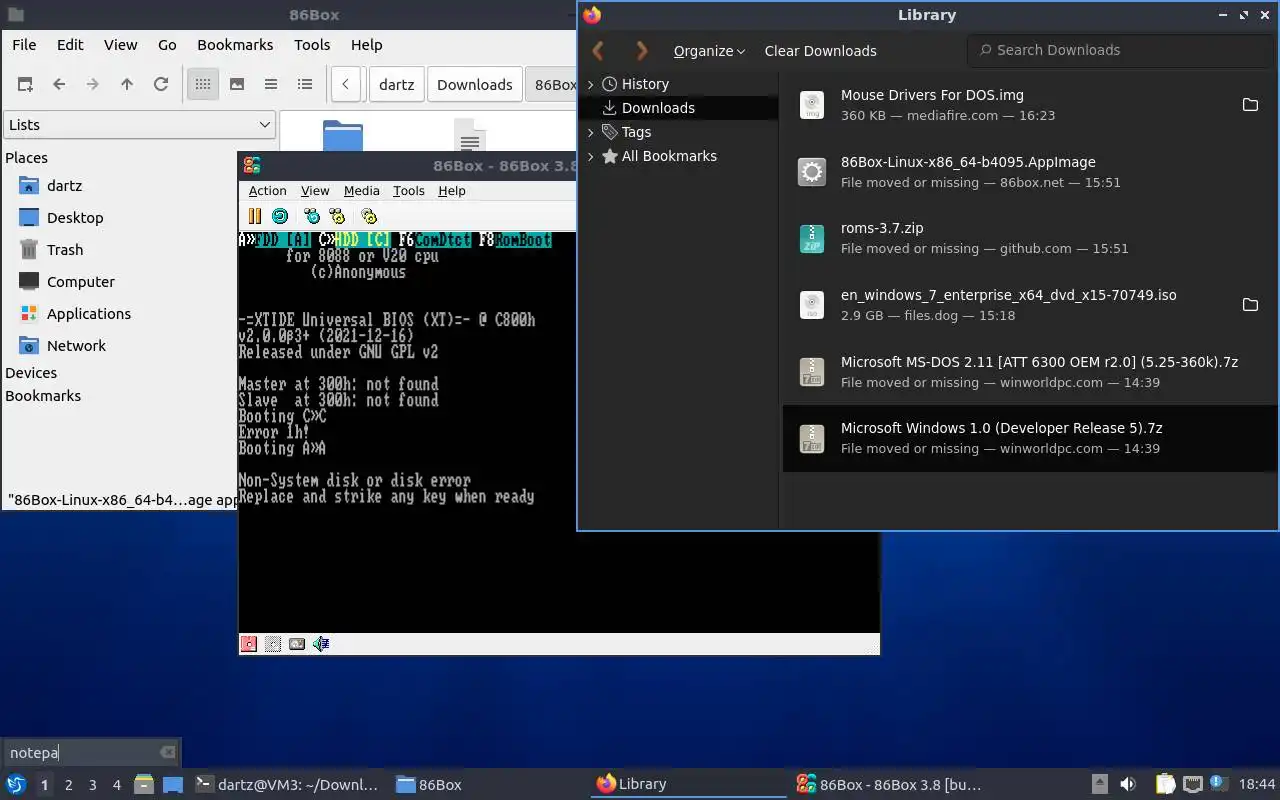Click the Search Downloads field
Viewport: 1280px width, 800px height.
(1120, 50)
